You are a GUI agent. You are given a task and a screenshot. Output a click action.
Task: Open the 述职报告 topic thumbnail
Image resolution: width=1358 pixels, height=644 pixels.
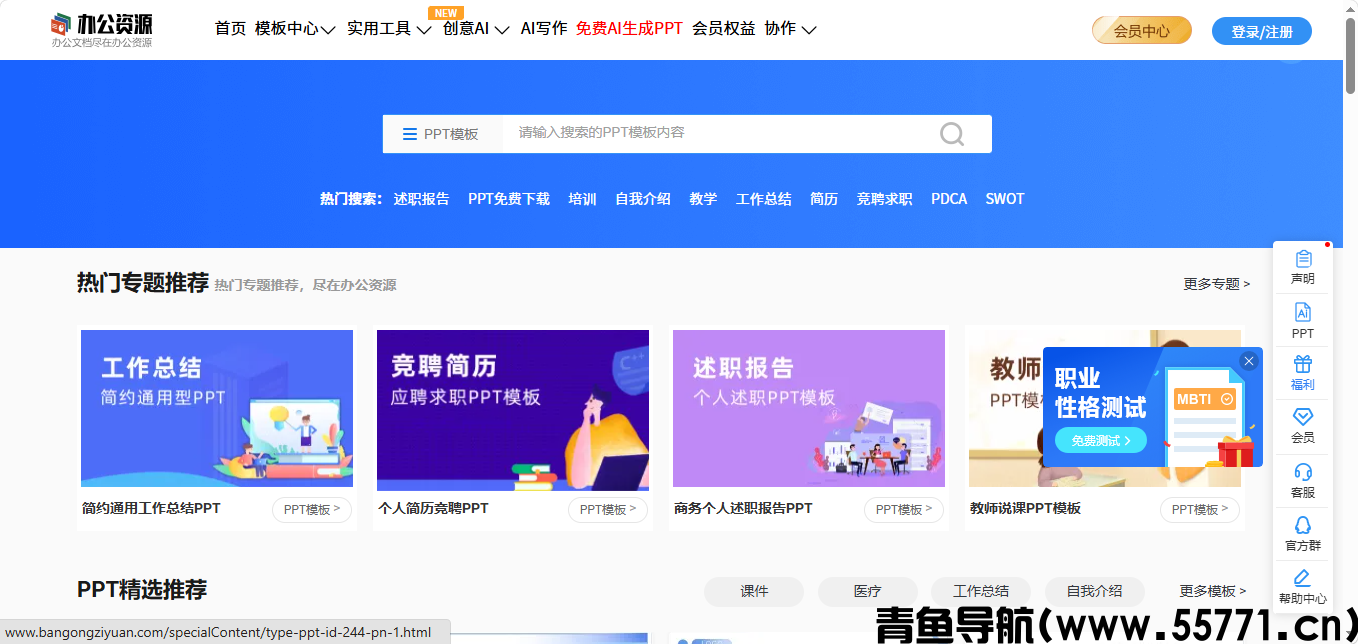click(x=809, y=408)
